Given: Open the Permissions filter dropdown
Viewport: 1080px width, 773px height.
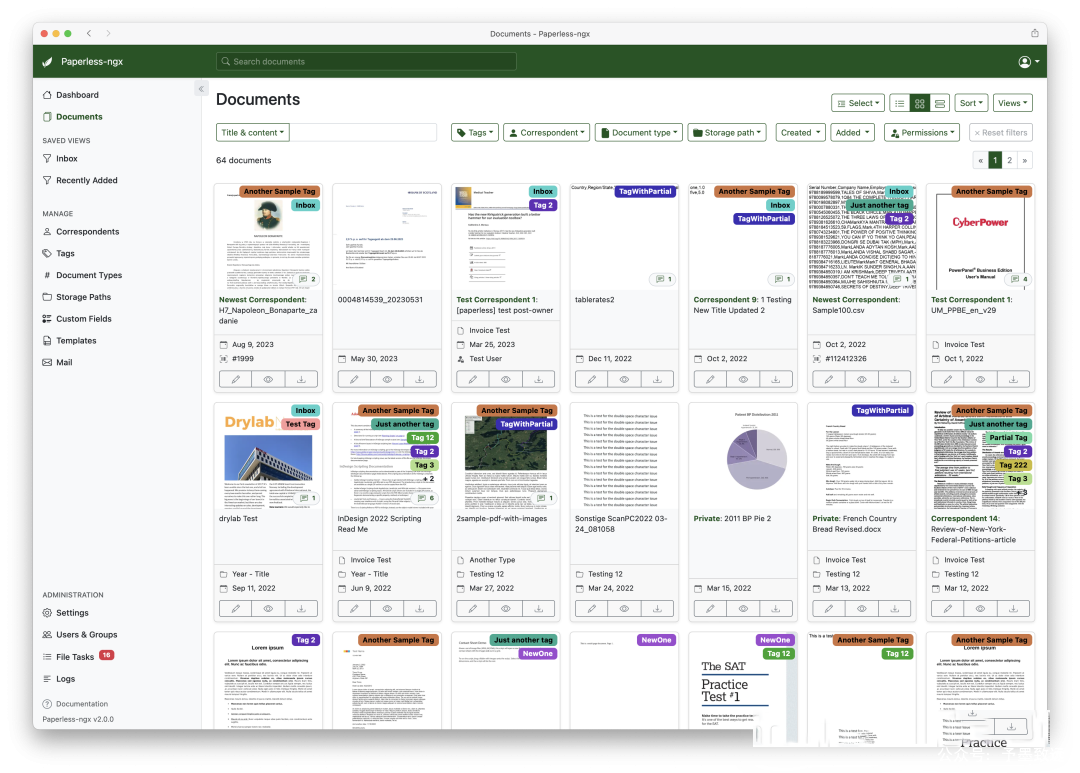Looking at the screenshot, I should click(923, 133).
